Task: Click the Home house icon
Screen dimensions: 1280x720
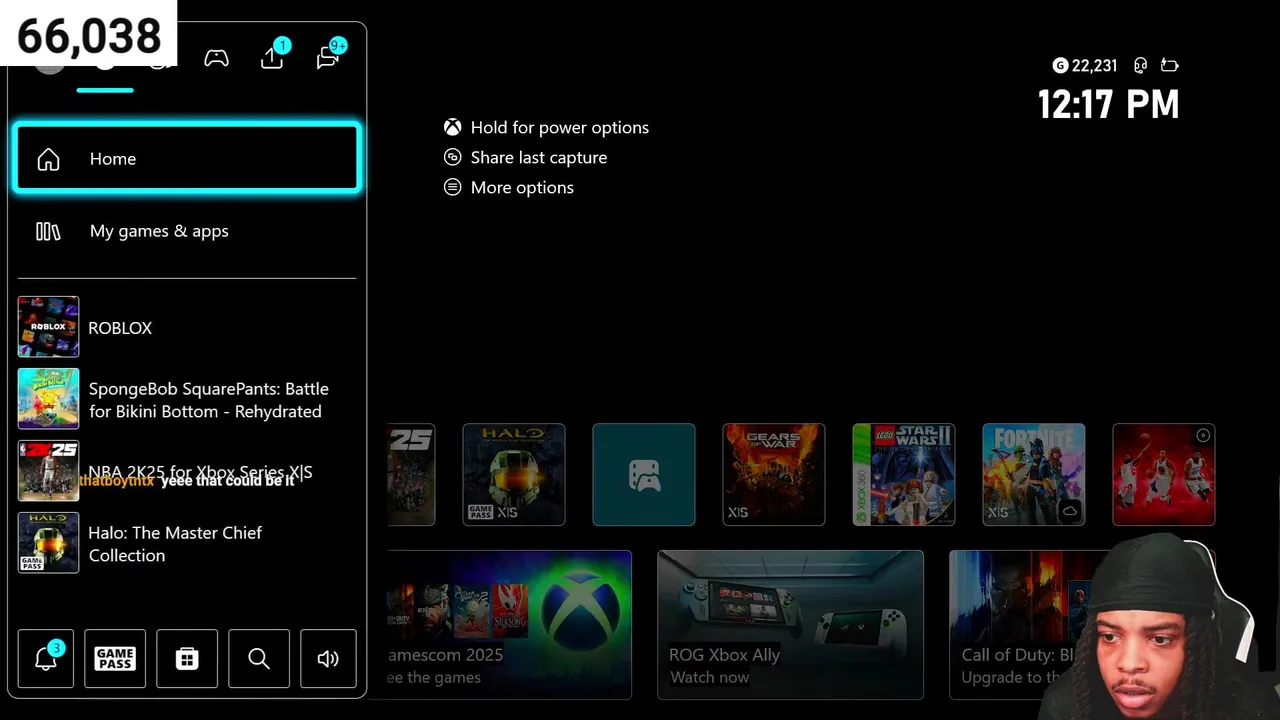Action: click(x=48, y=159)
